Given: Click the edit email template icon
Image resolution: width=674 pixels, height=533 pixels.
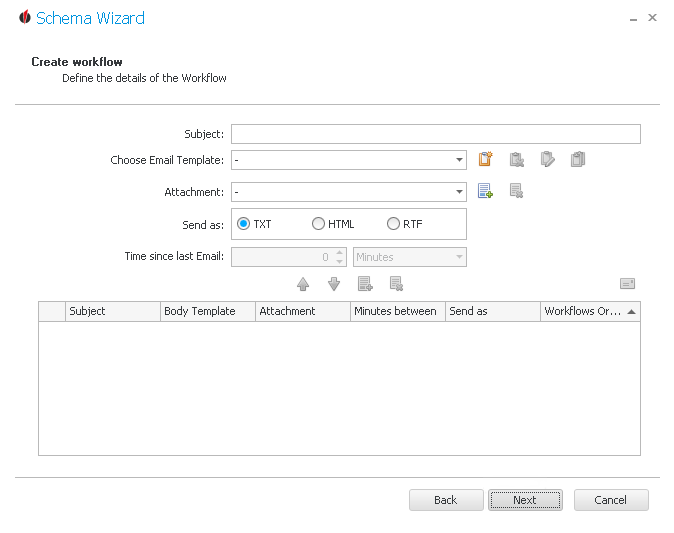Looking at the screenshot, I should (x=547, y=159).
